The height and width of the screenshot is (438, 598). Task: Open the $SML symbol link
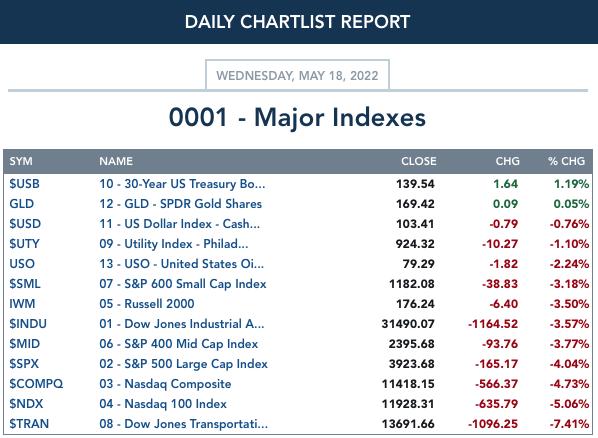click(25, 284)
